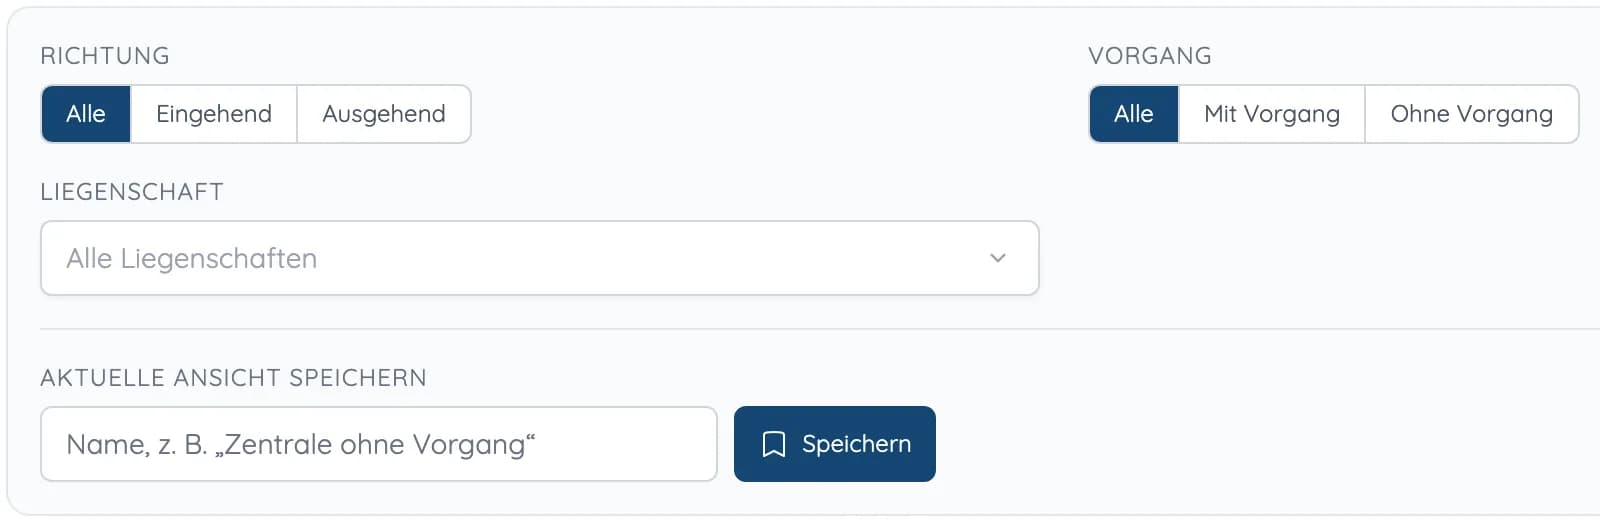Click the VORGANG section label

pyautogui.click(x=1150, y=56)
